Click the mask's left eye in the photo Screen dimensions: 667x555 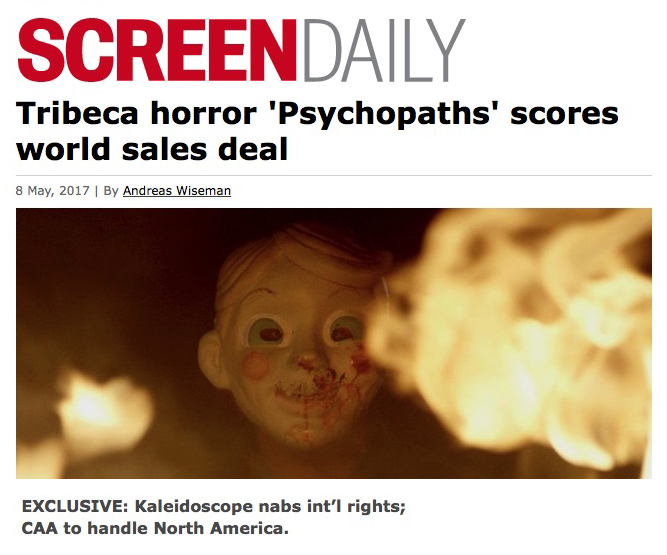[266, 332]
